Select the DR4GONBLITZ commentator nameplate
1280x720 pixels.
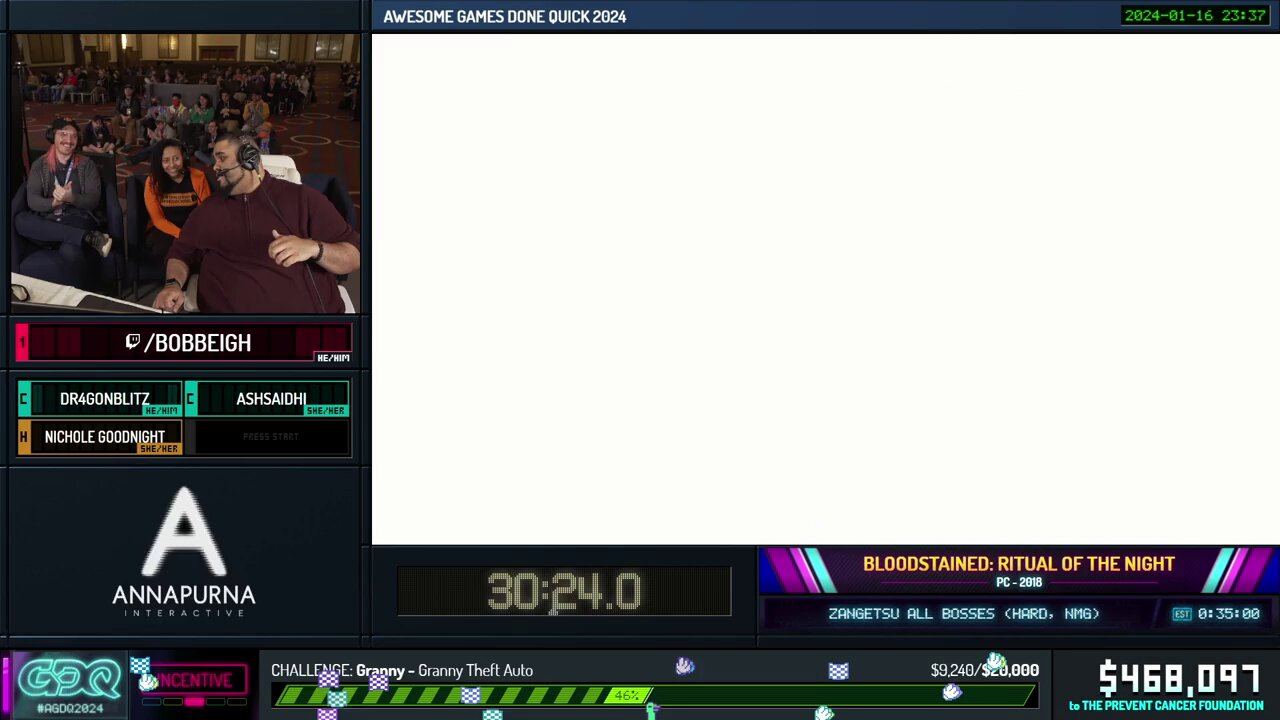[x=100, y=399]
